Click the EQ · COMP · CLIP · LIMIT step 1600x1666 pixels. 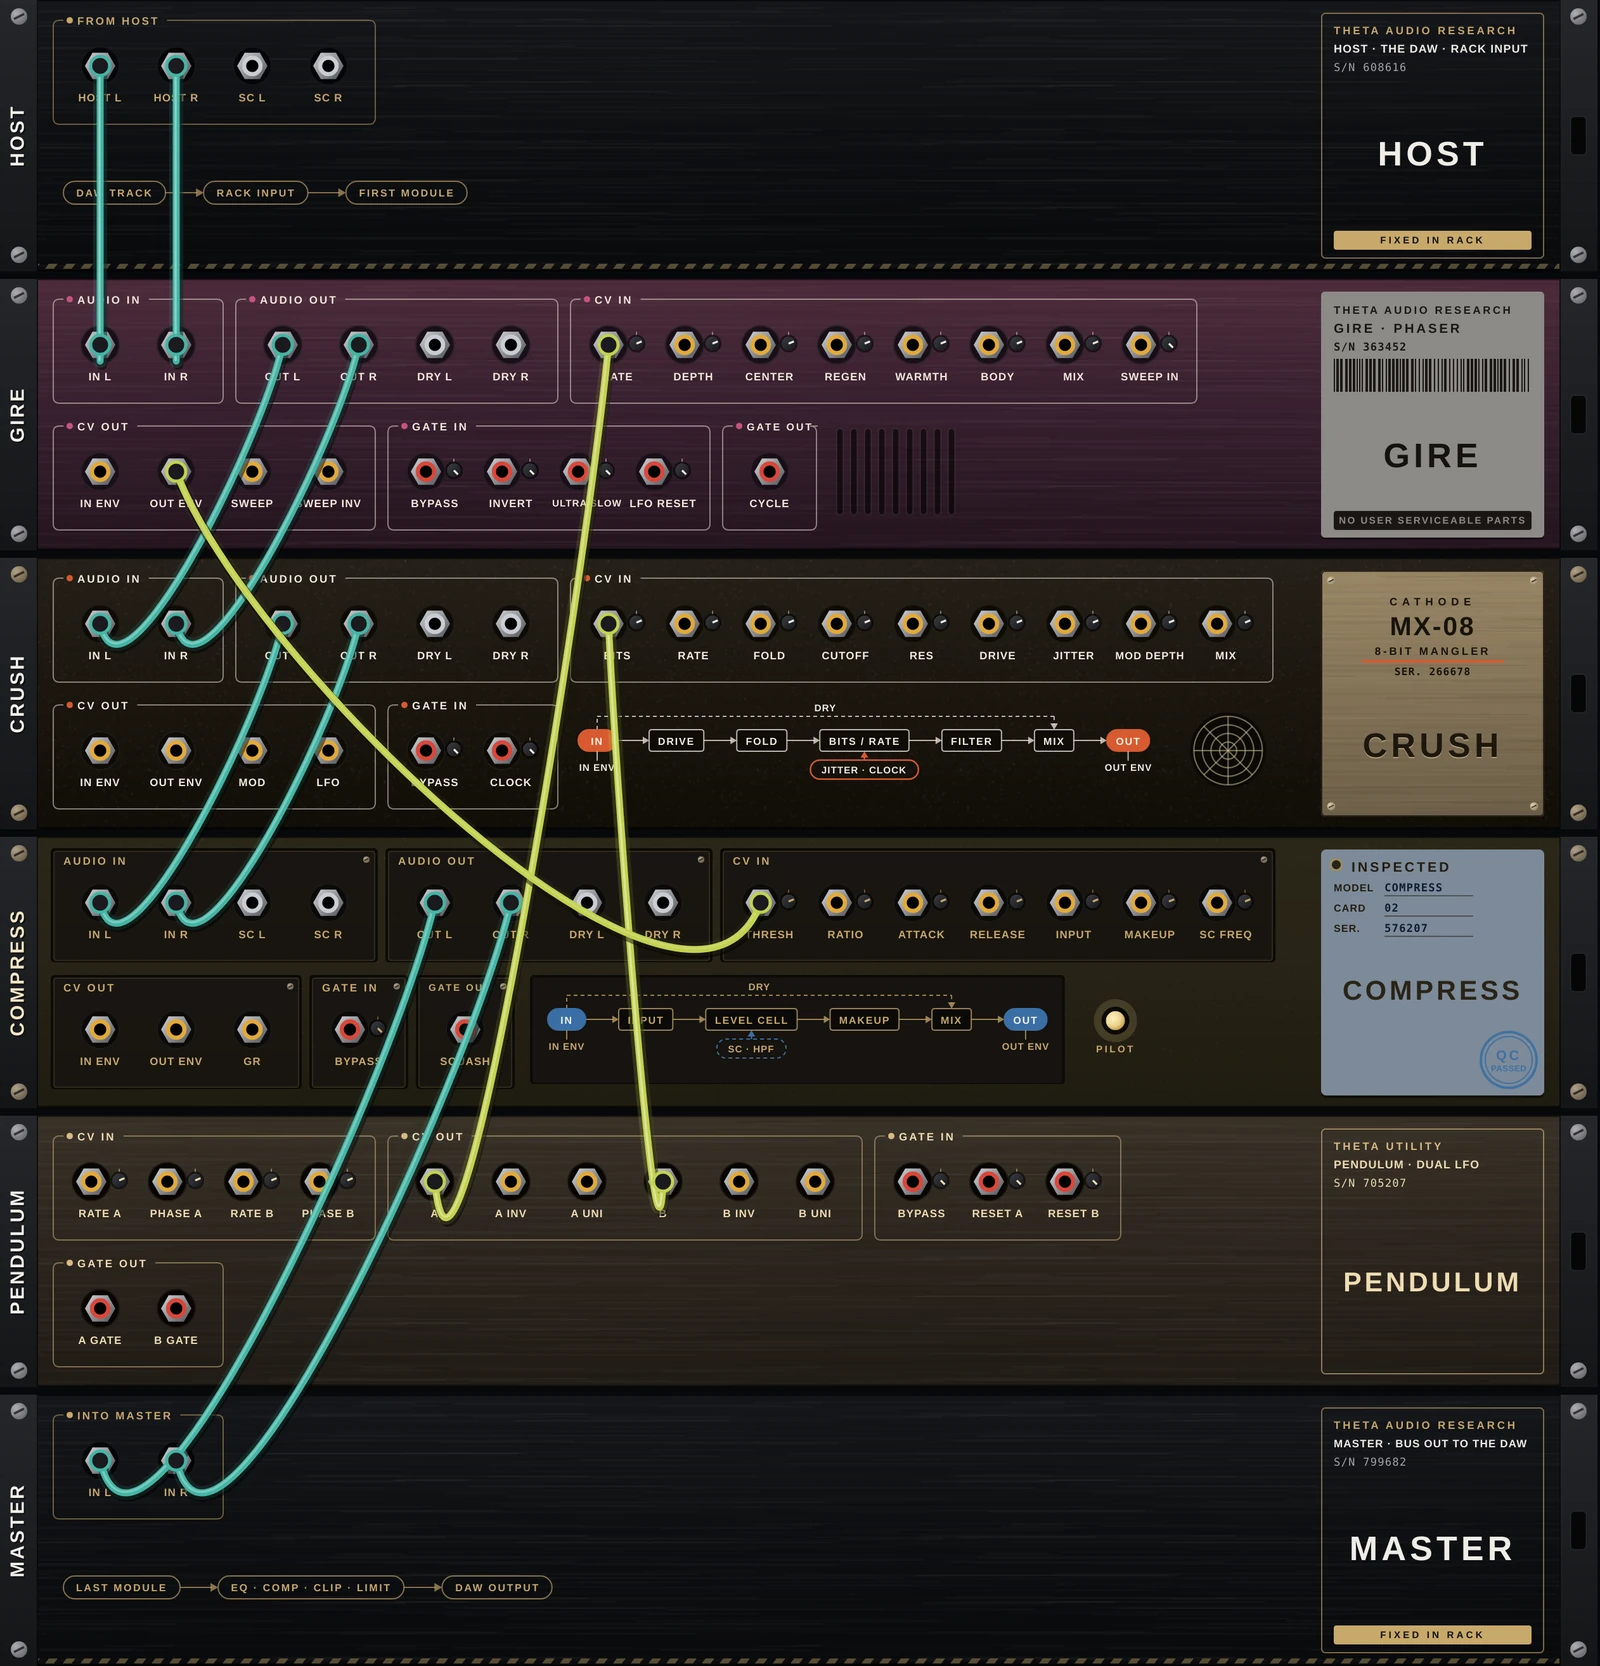(x=311, y=1587)
